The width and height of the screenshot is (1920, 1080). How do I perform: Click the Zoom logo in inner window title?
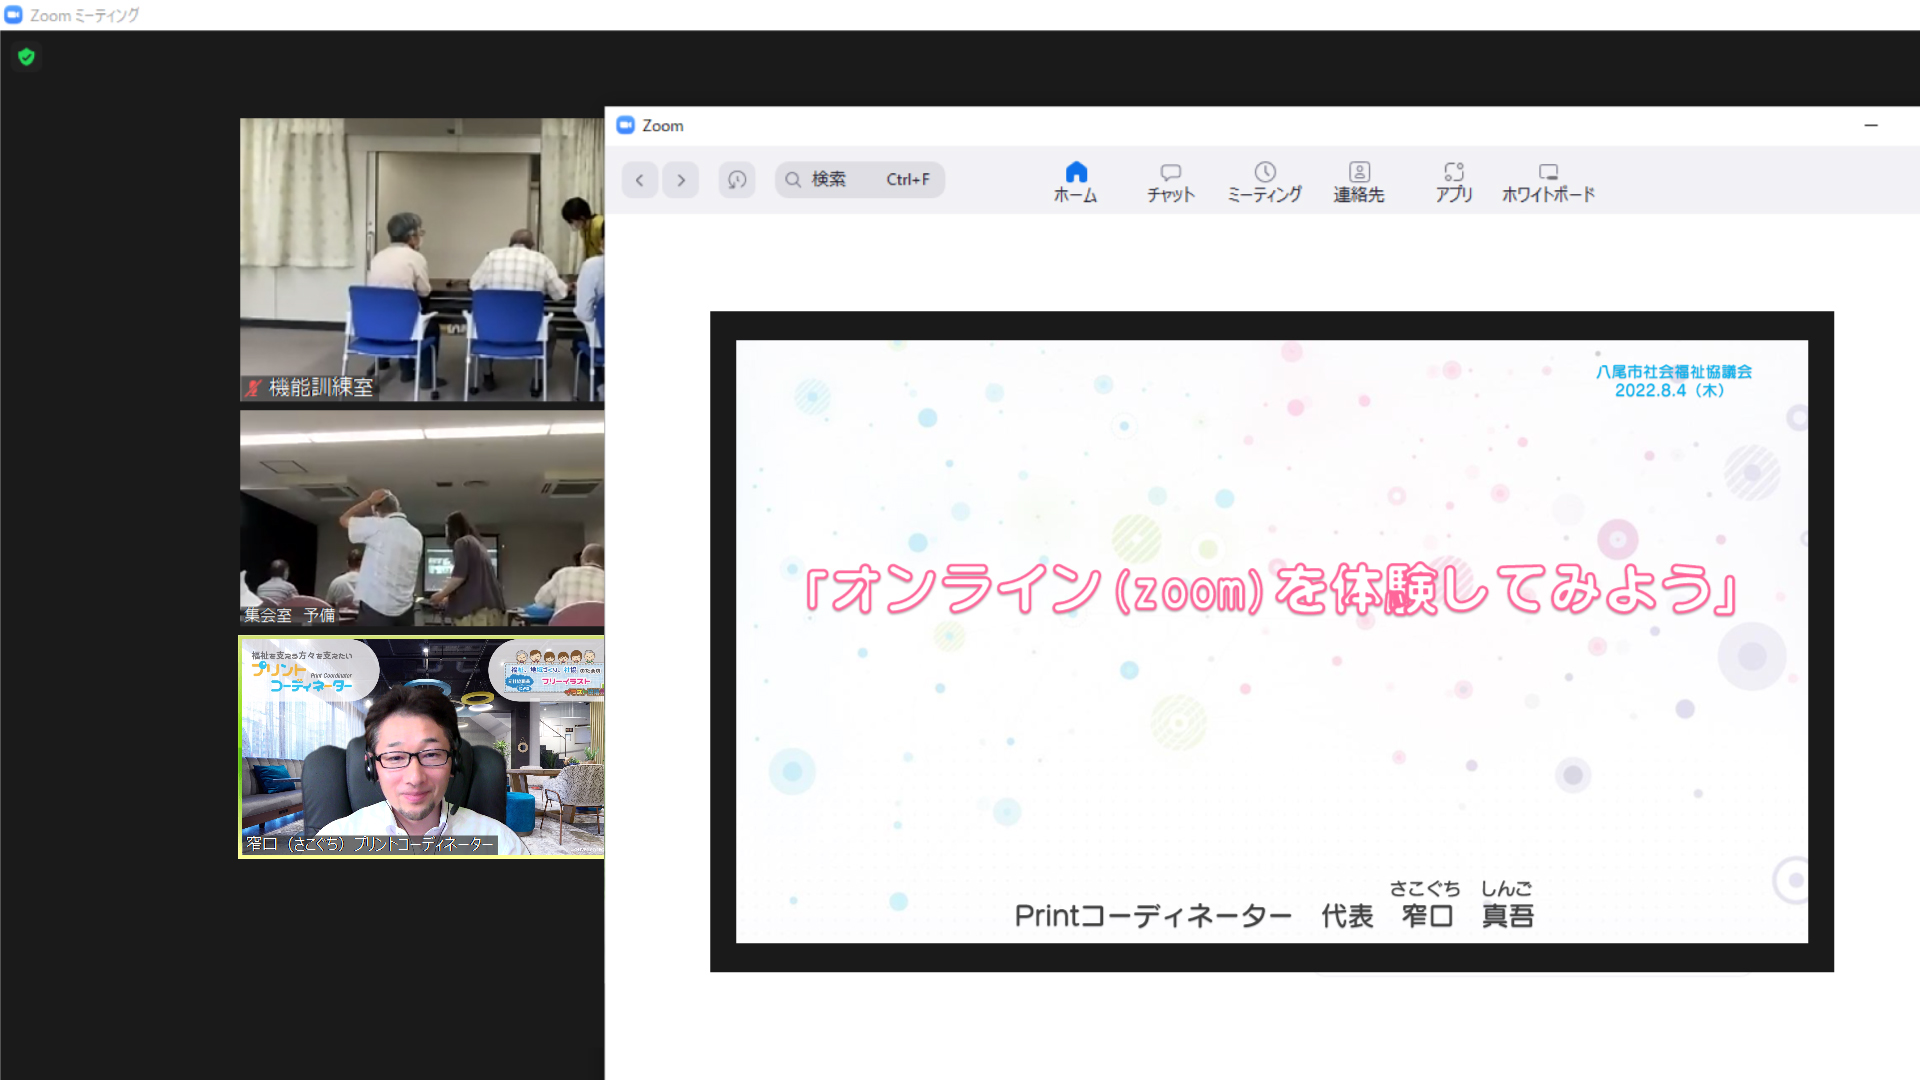[626, 125]
